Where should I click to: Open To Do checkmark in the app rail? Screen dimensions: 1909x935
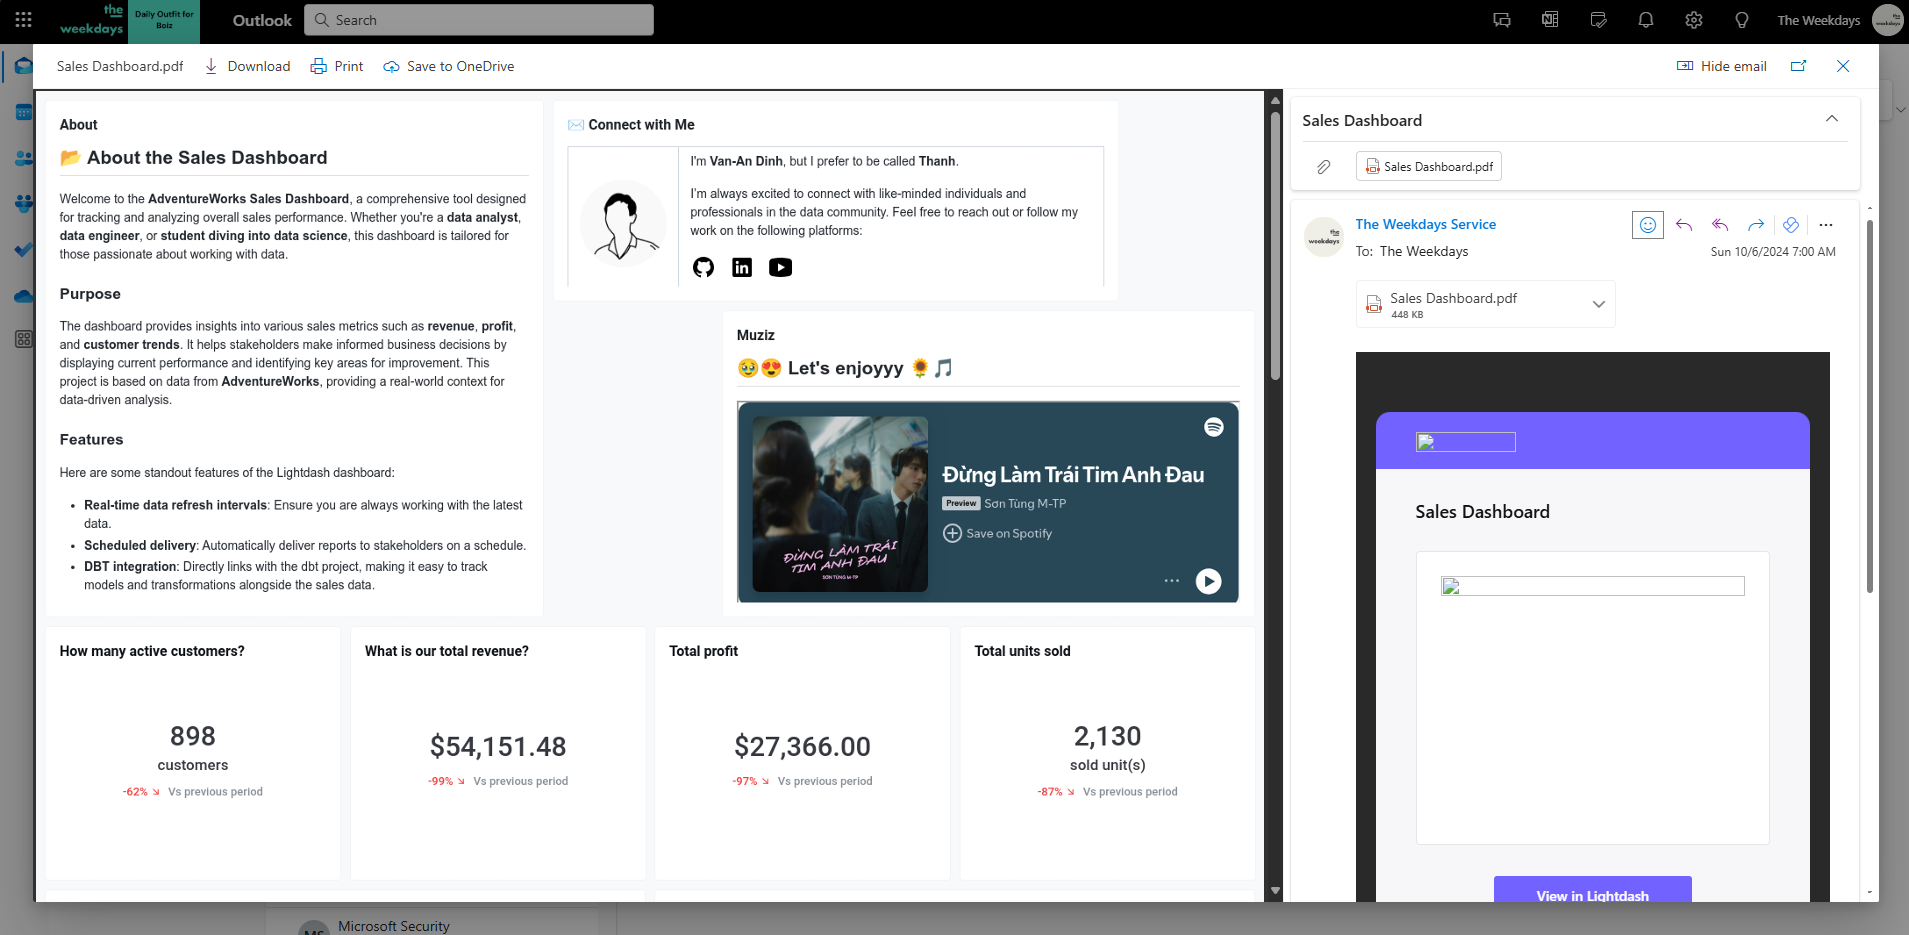click(23, 250)
